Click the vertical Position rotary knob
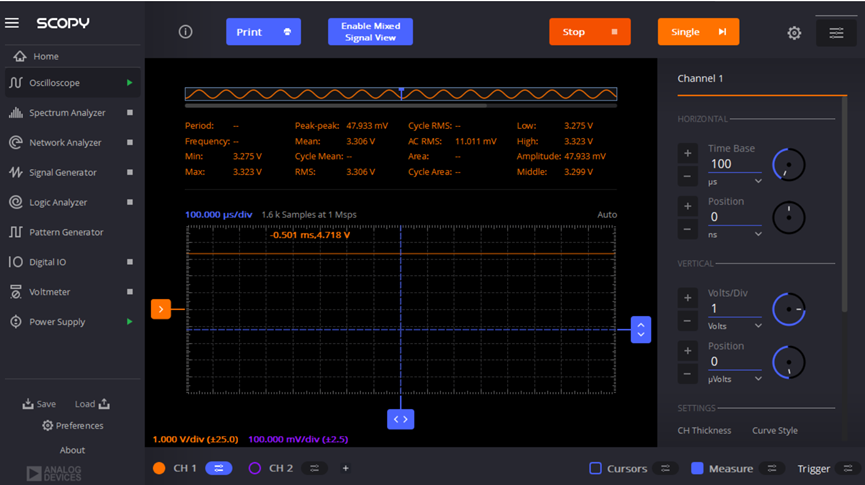Viewport: 865px width, 485px height. (x=789, y=363)
